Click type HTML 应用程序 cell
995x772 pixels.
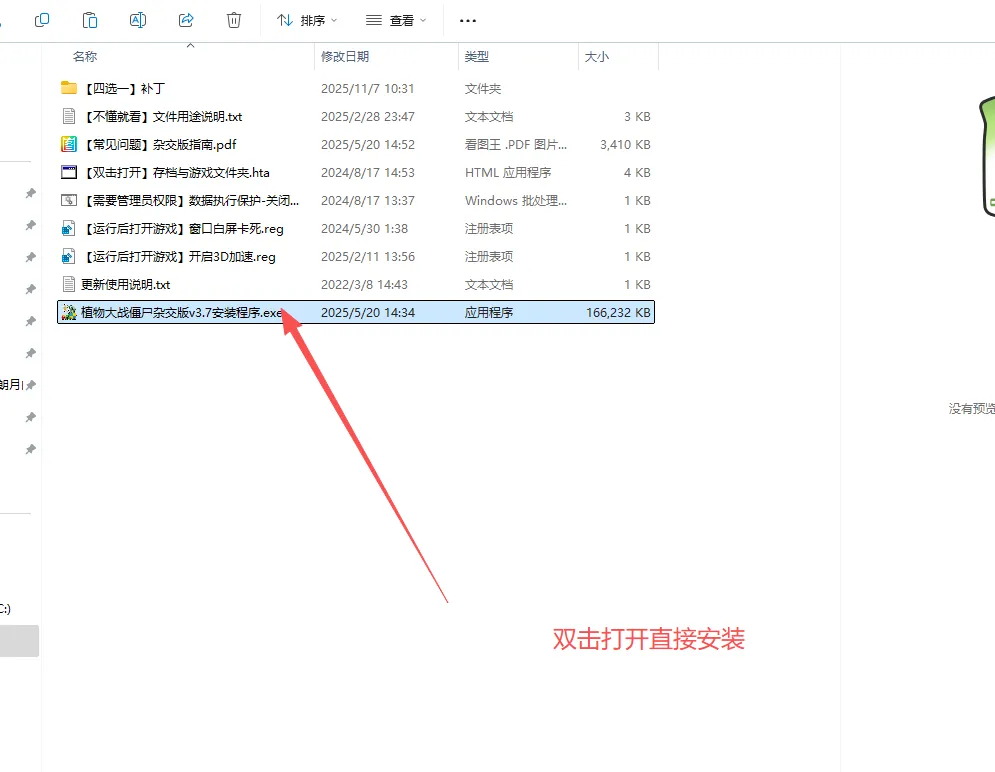508,173
